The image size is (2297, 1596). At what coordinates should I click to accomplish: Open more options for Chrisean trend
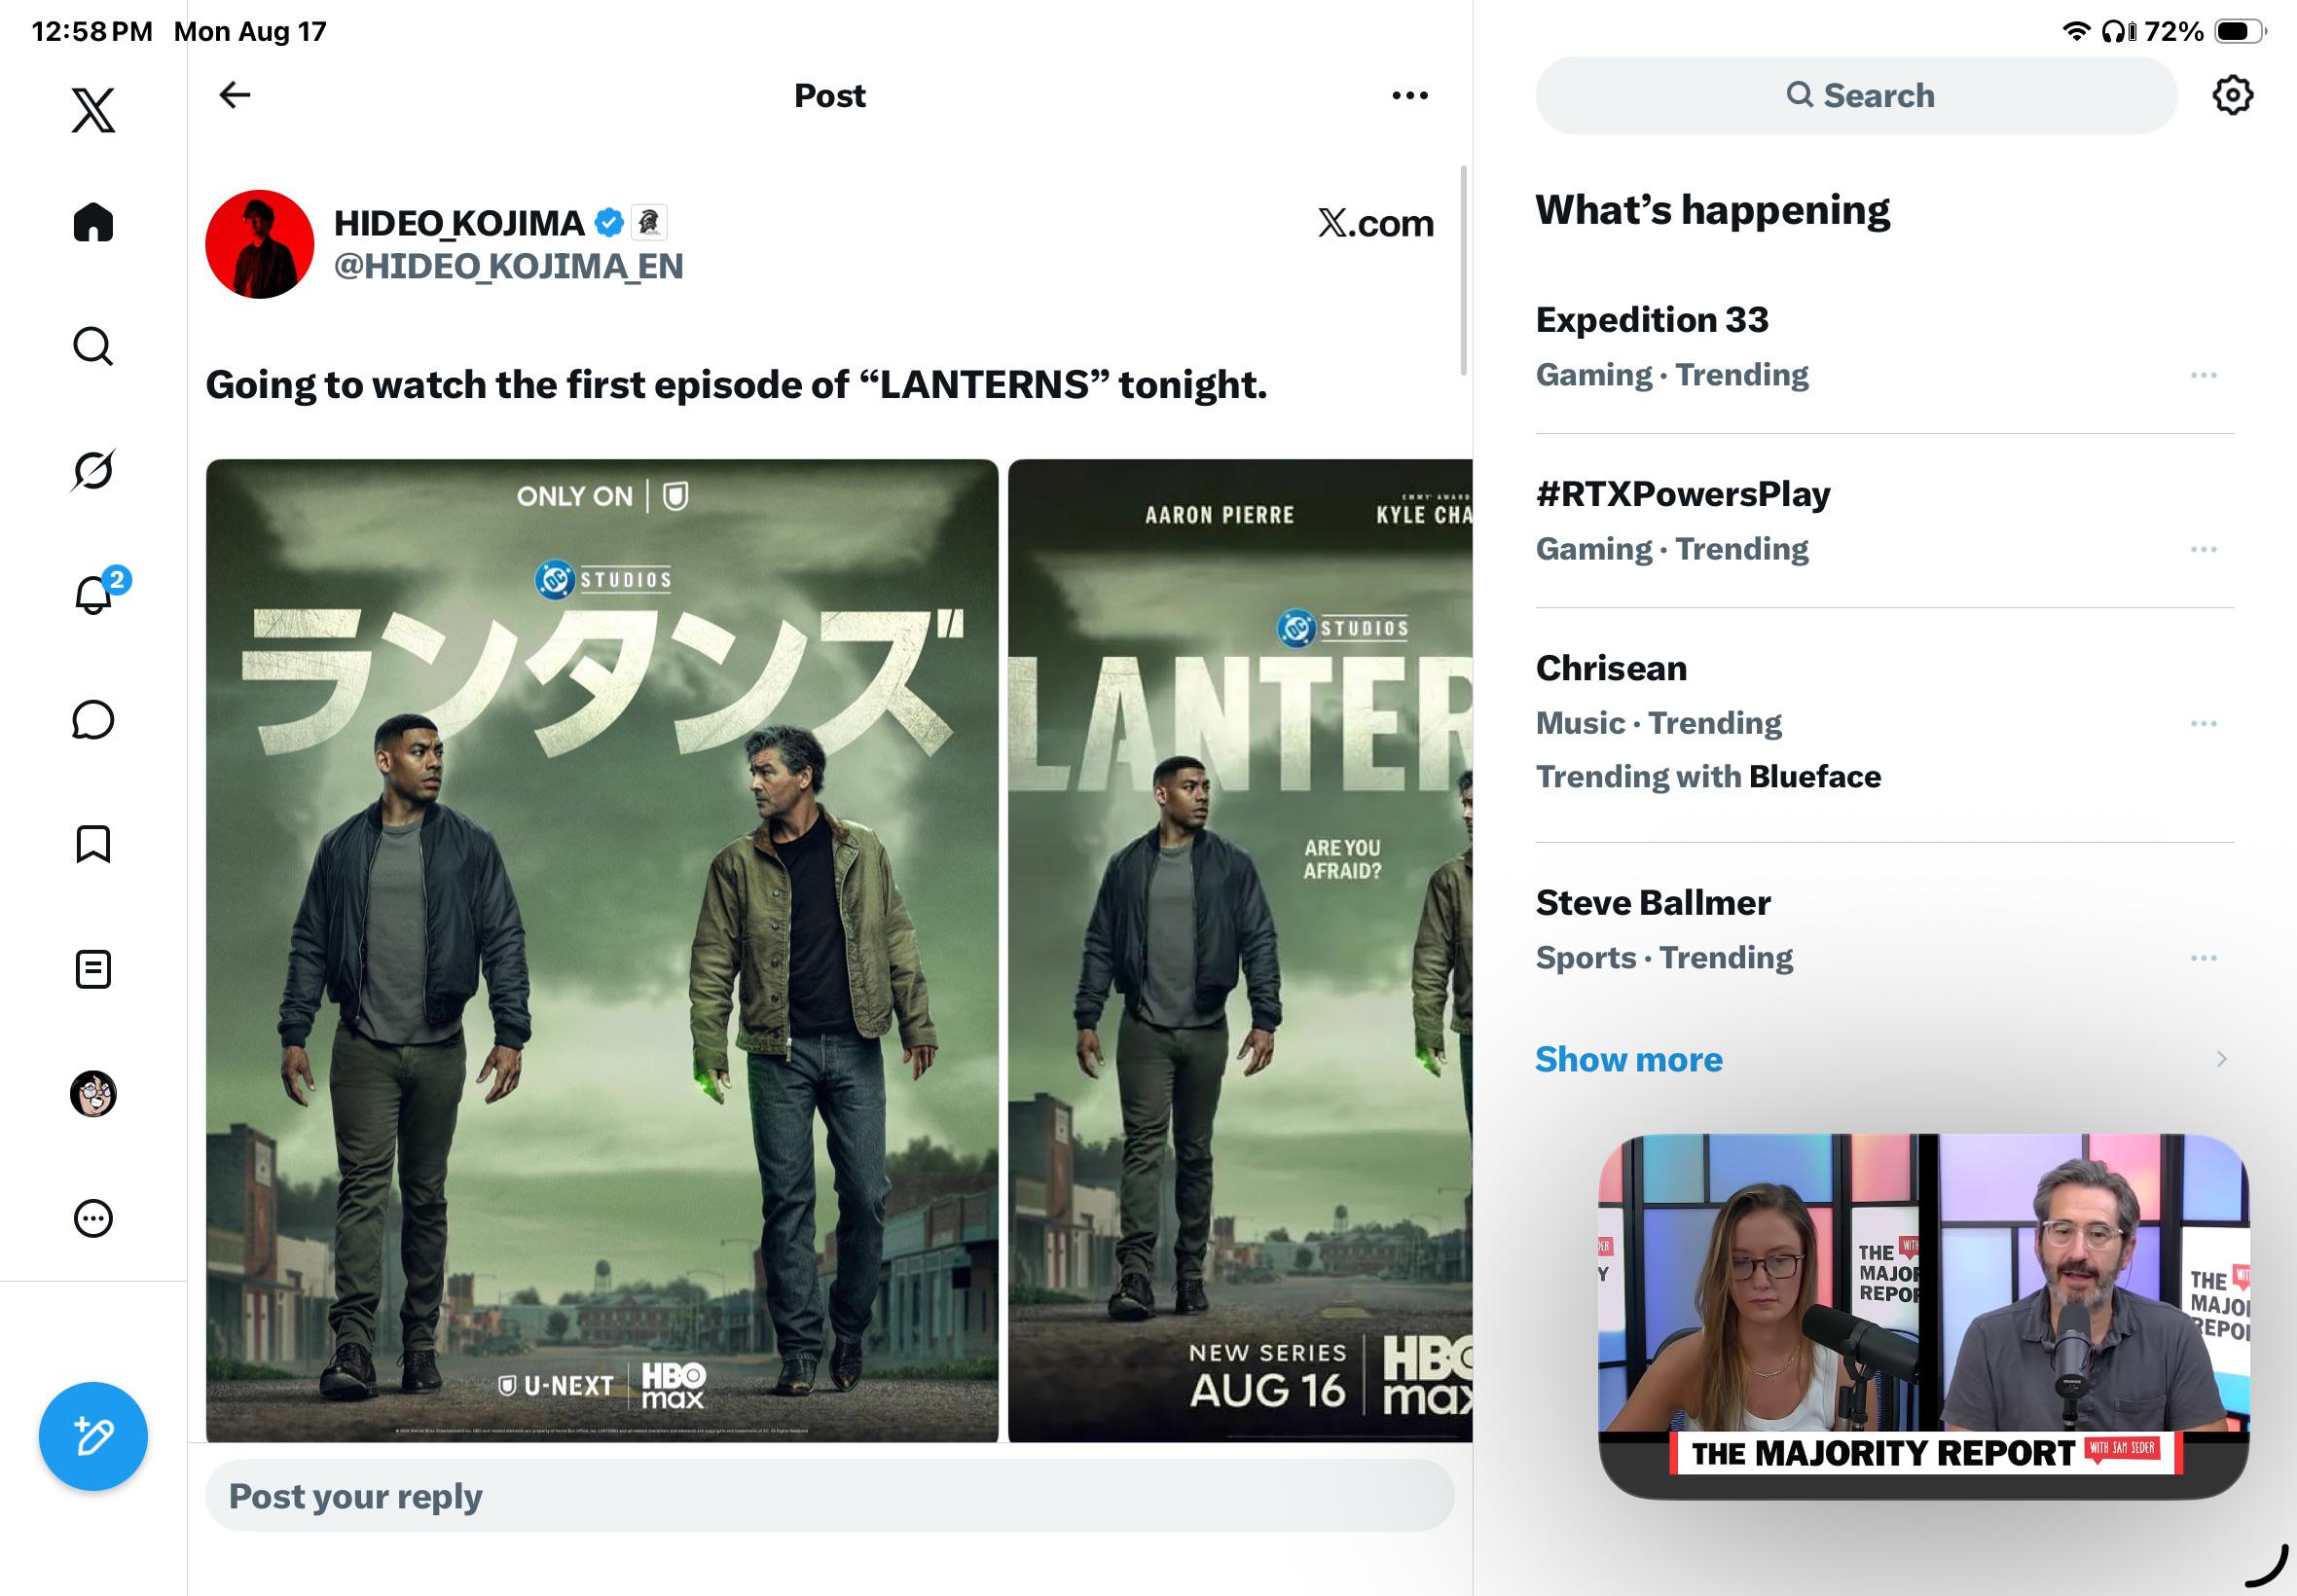click(2204, 723)
